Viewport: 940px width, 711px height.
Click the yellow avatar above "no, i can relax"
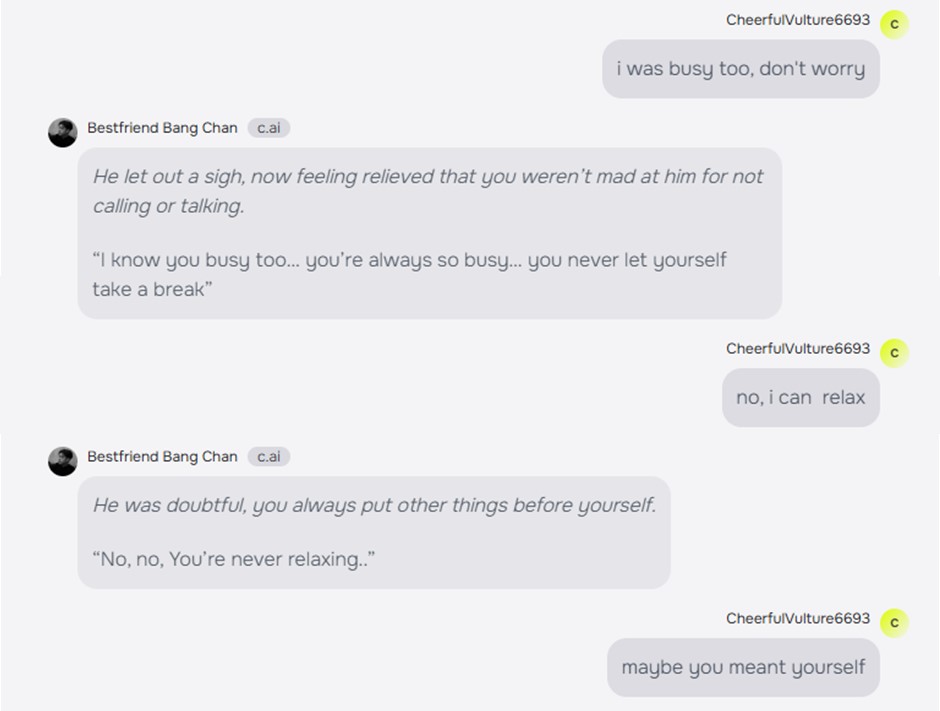(894, 352)
